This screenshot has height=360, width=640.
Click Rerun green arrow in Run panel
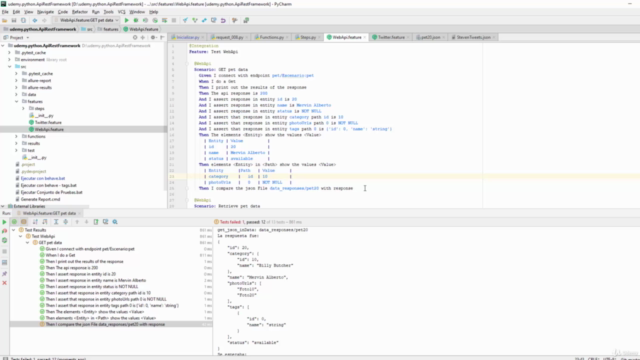(4, 222)
